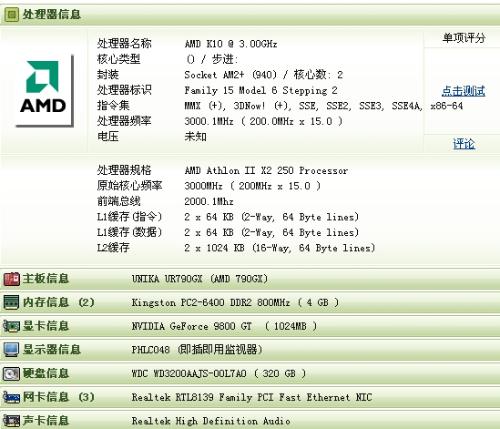Click AMD Athlon II X2 250 Processor
The height and width of the screenshot is (429, 500).
pyautogui.click(x=266, y=170)
